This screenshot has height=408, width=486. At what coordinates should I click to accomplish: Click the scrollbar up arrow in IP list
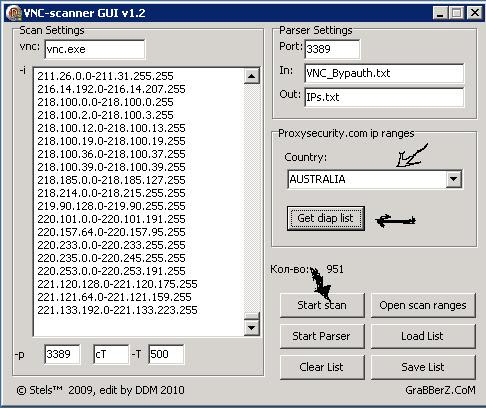pos(252,76)
